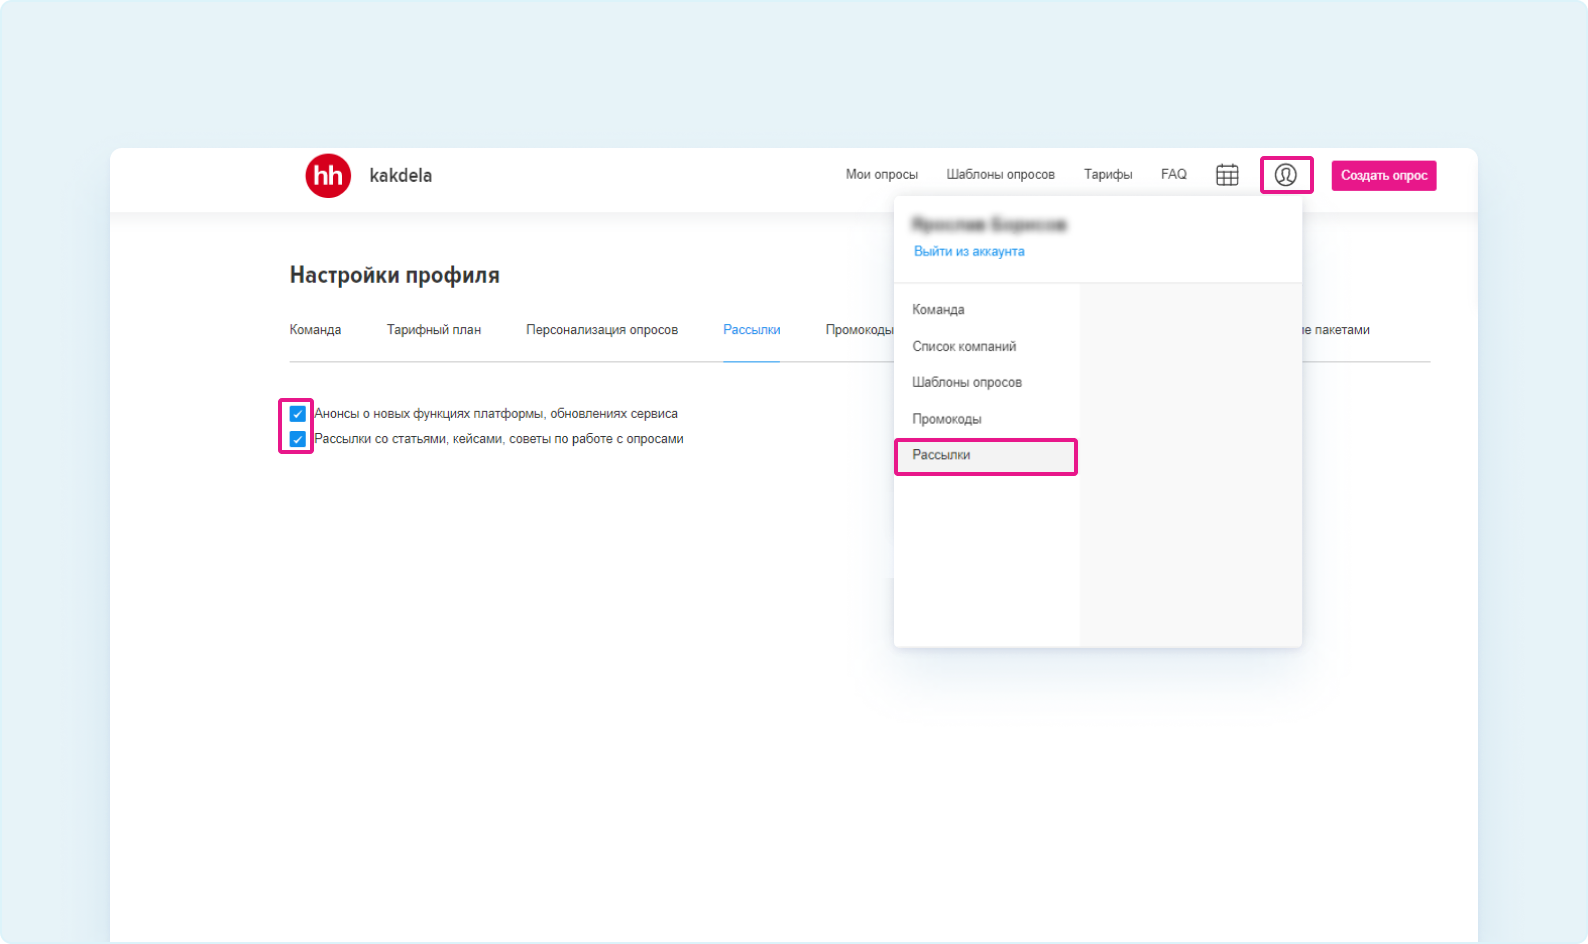This screenshot has height=944, width=1588.
Task: Toggle the 'Рассылки со статьями' checkbox
Action: click(298, 439)
